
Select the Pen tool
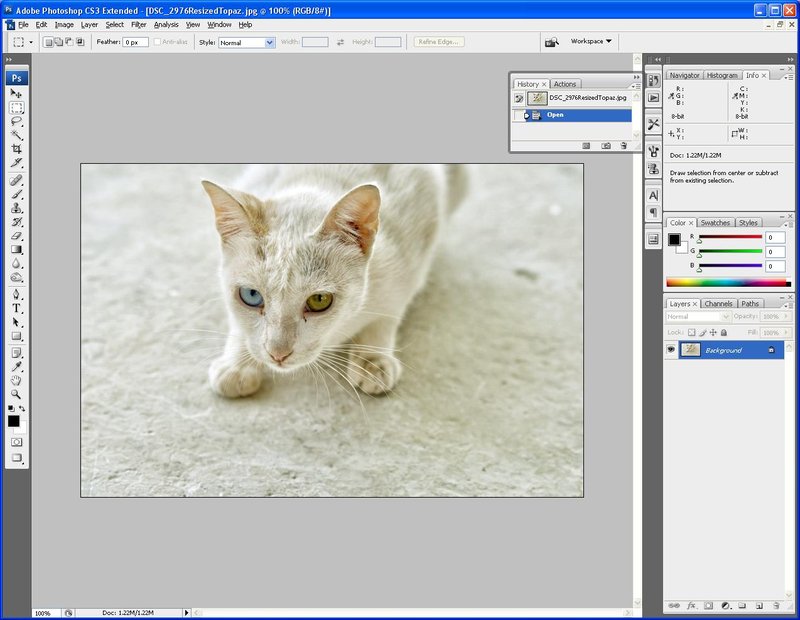[x=16, y=294]
